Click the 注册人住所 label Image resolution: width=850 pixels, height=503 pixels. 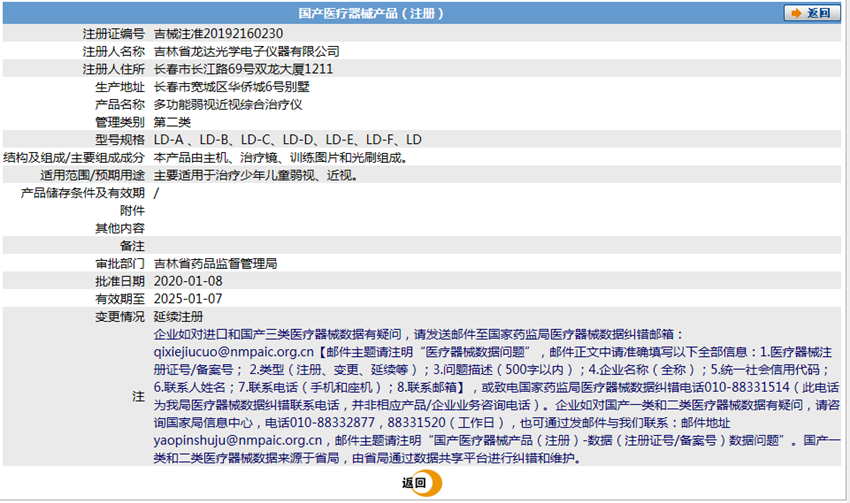pyautogui.click(x=113, y=69)
